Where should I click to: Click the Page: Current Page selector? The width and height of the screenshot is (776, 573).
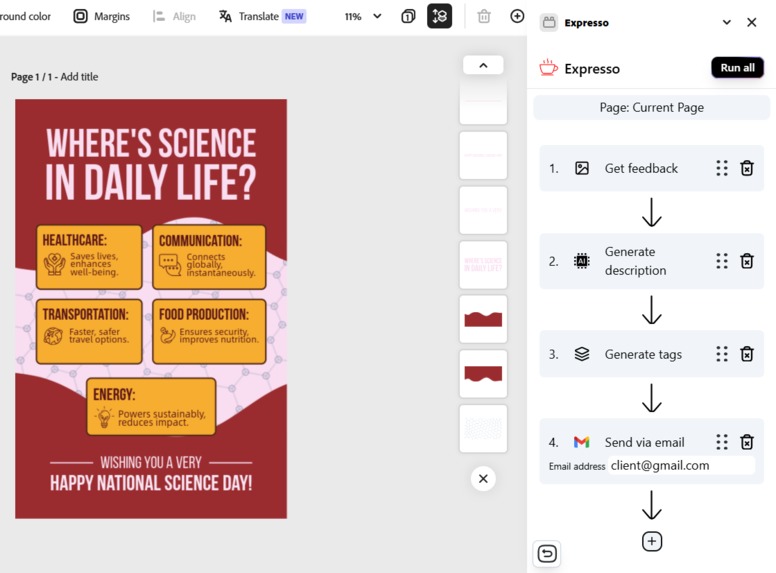[x=651, y=107]
